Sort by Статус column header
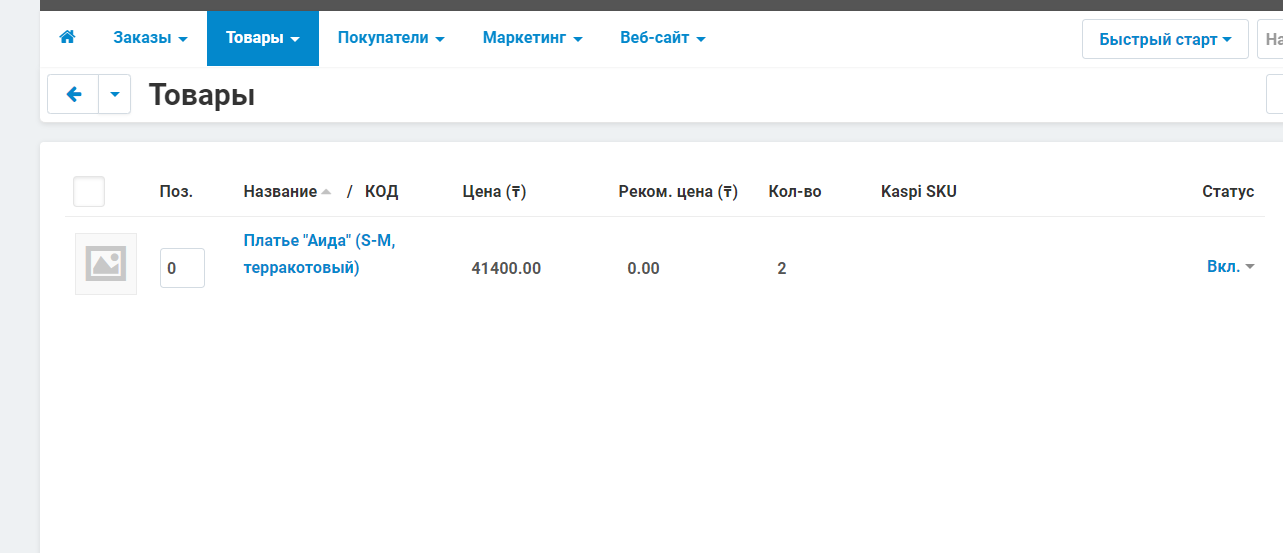Screen dimensions: 1283x553 (1228, 191)
